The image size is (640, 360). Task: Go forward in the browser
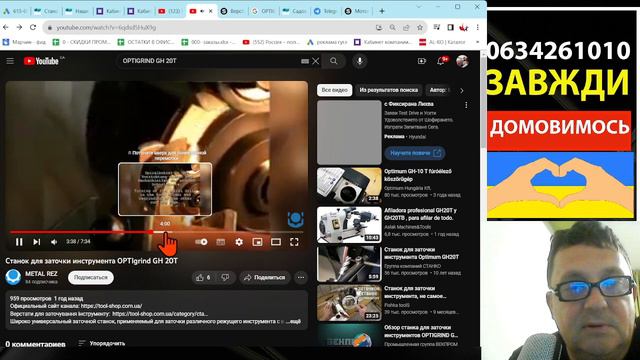click(19, 27)
